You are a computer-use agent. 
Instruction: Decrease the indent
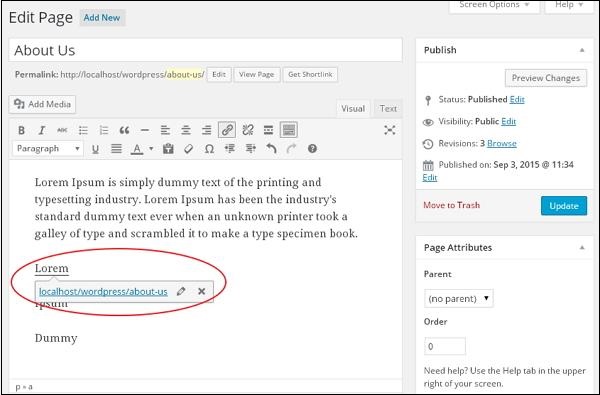click(230, 149)
